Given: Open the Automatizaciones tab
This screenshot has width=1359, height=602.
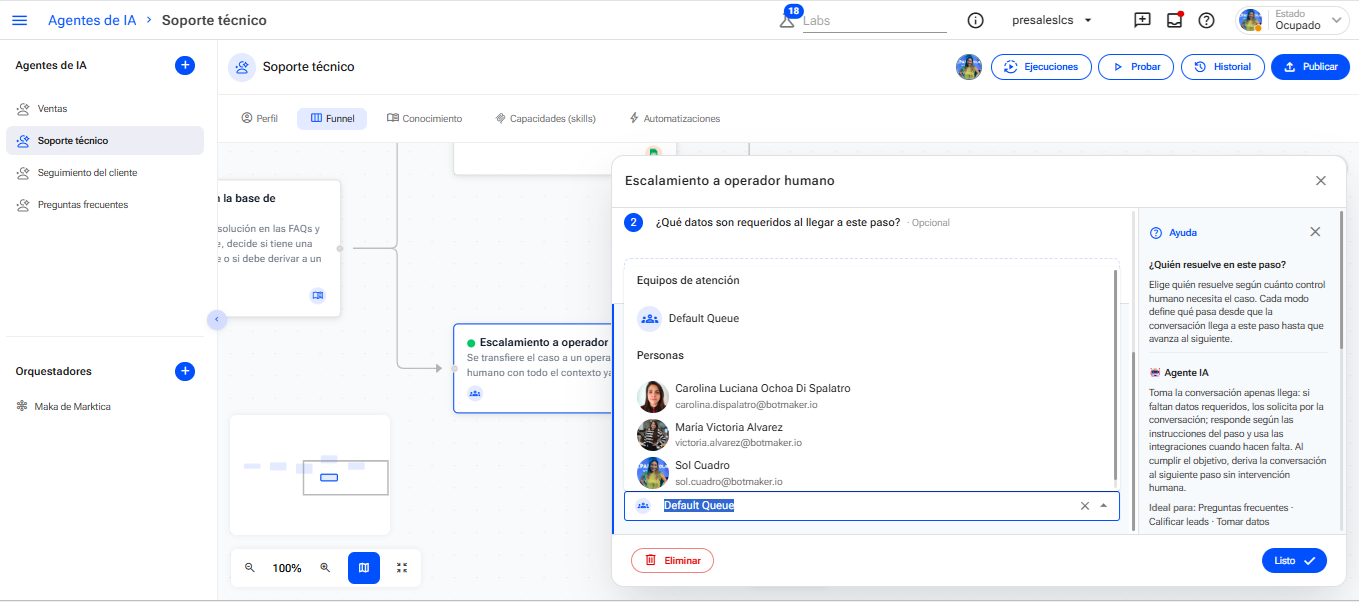Looking at the screenshot, I should coord(675,118).
